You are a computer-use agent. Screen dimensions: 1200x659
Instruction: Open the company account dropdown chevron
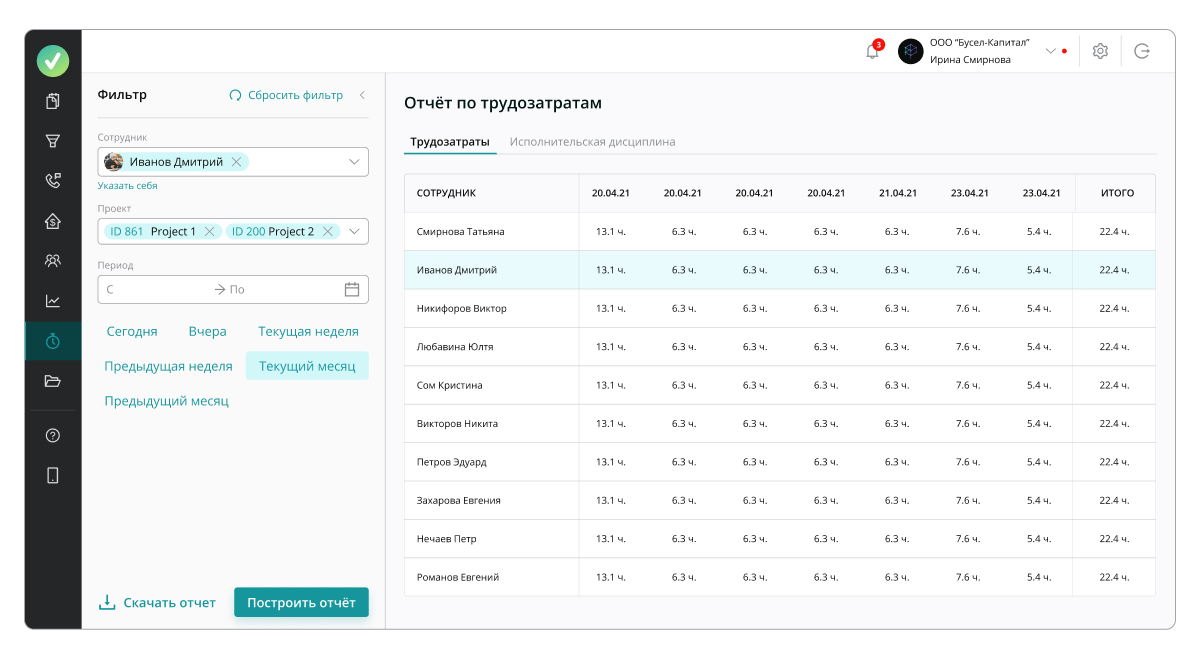(x=1050, y=51)
